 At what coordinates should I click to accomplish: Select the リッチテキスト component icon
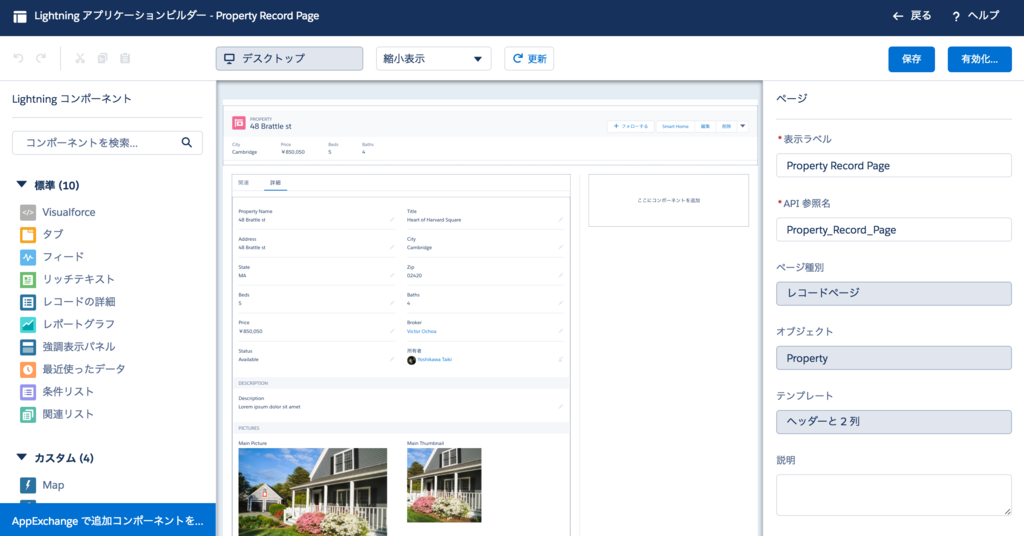point(27,279)
